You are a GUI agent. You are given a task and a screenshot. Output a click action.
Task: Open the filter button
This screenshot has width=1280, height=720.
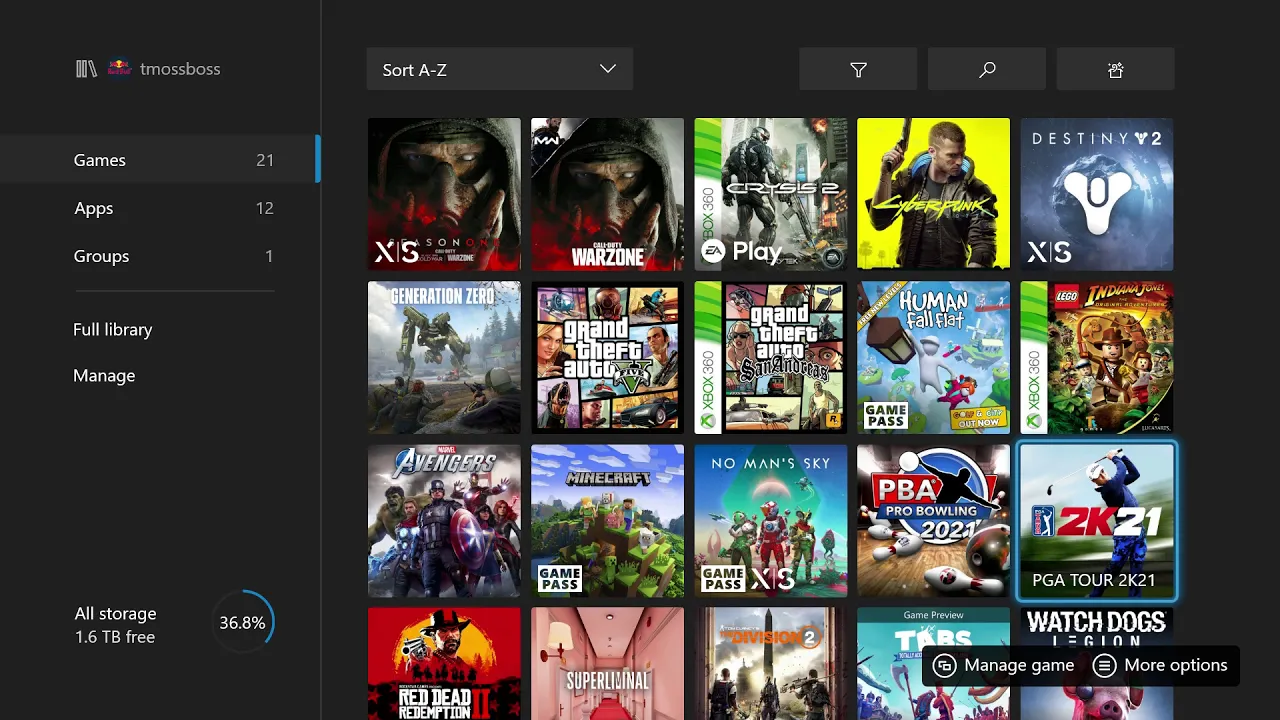point(858,69)
